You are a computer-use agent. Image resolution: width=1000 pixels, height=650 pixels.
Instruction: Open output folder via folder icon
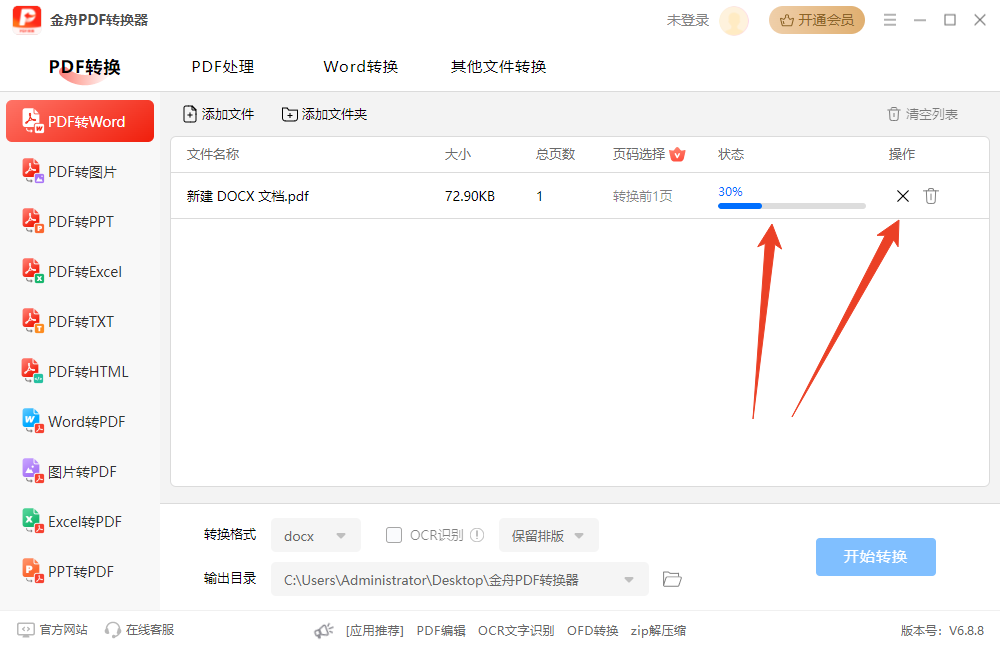[x=672, y=579]
